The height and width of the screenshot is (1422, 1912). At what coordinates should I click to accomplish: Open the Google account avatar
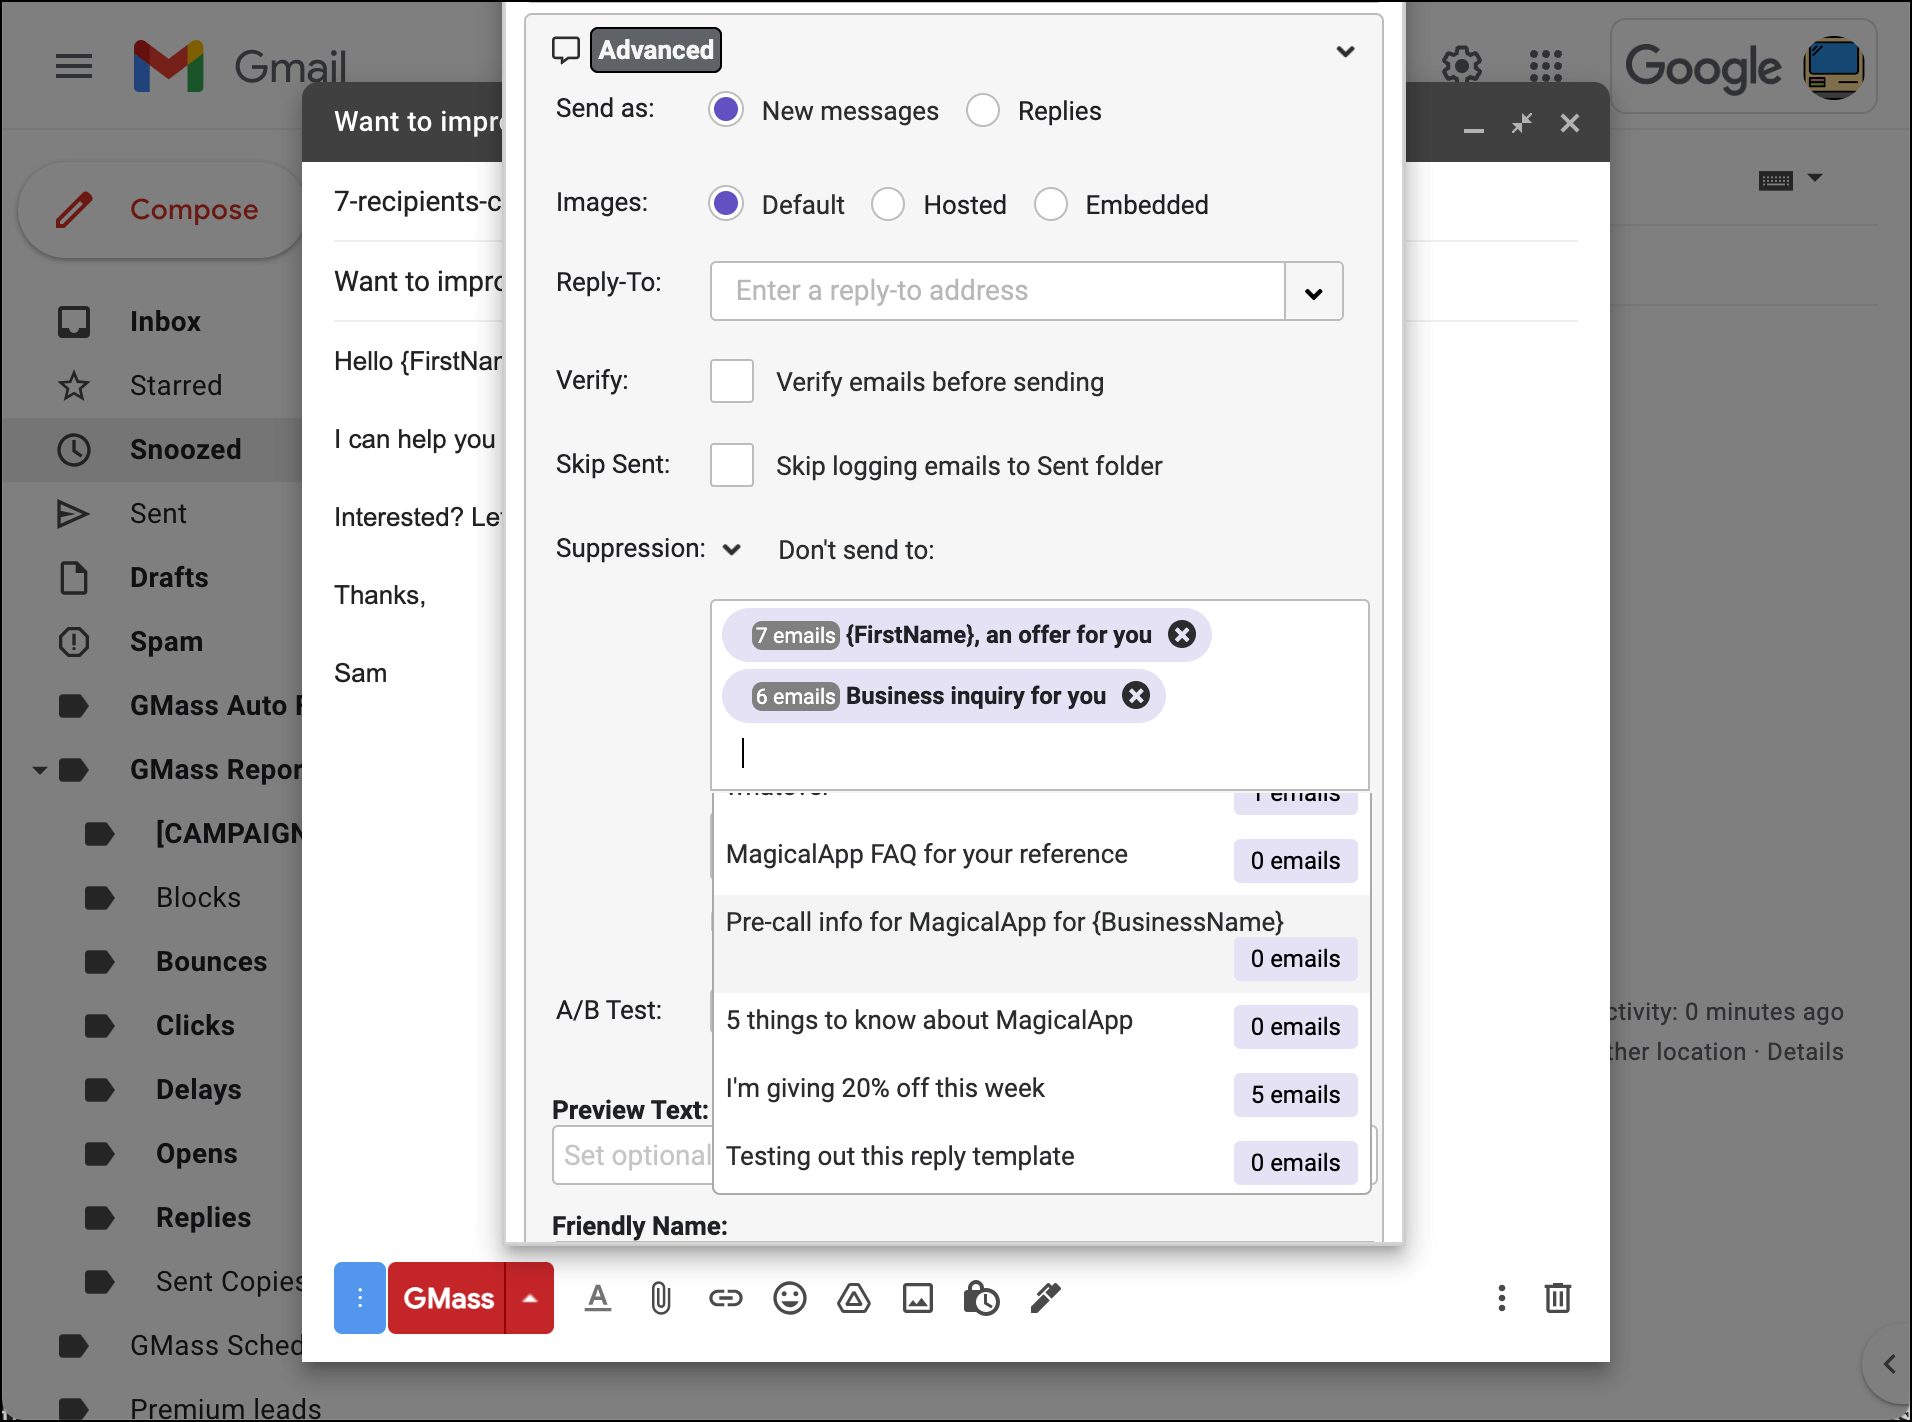pos(1833,67)
